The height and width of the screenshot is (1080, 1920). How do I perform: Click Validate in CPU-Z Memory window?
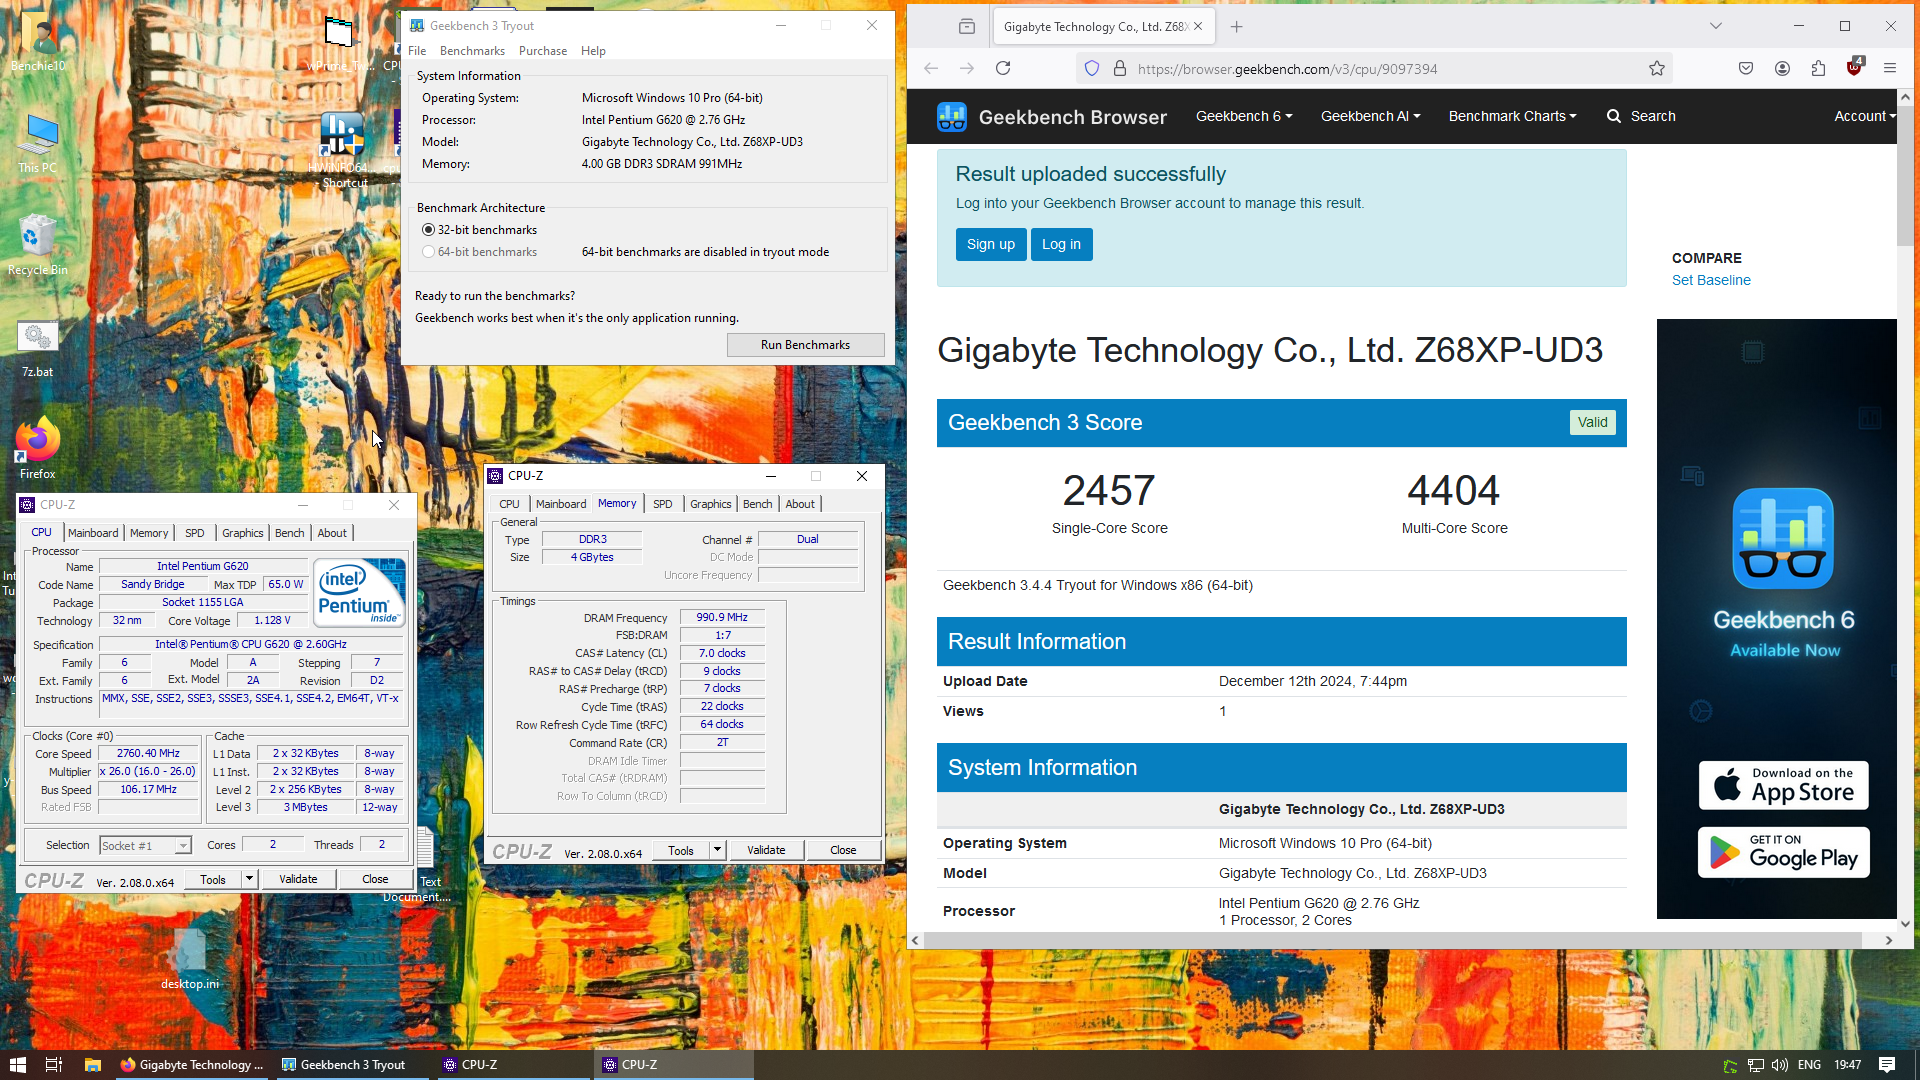pos(766,850)
